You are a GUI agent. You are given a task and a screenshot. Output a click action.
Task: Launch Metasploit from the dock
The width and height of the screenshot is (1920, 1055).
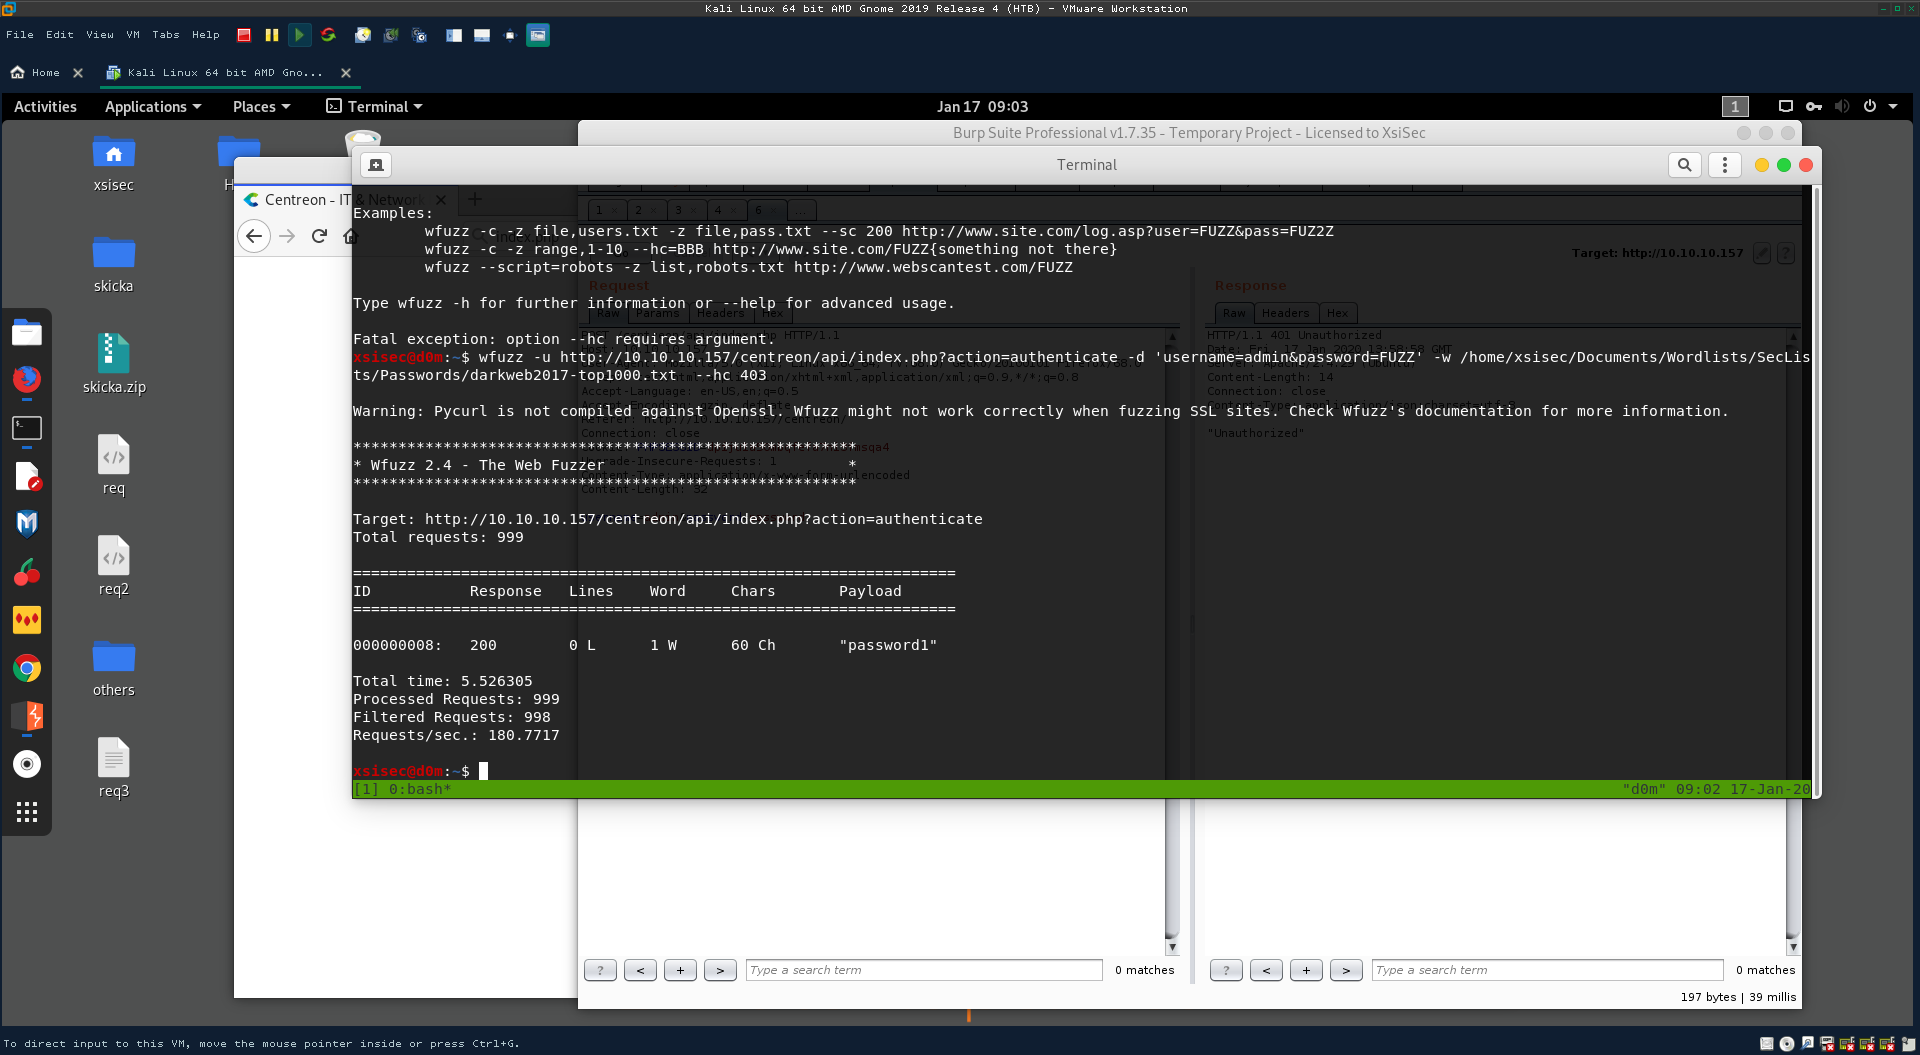[x=27, y=523]
